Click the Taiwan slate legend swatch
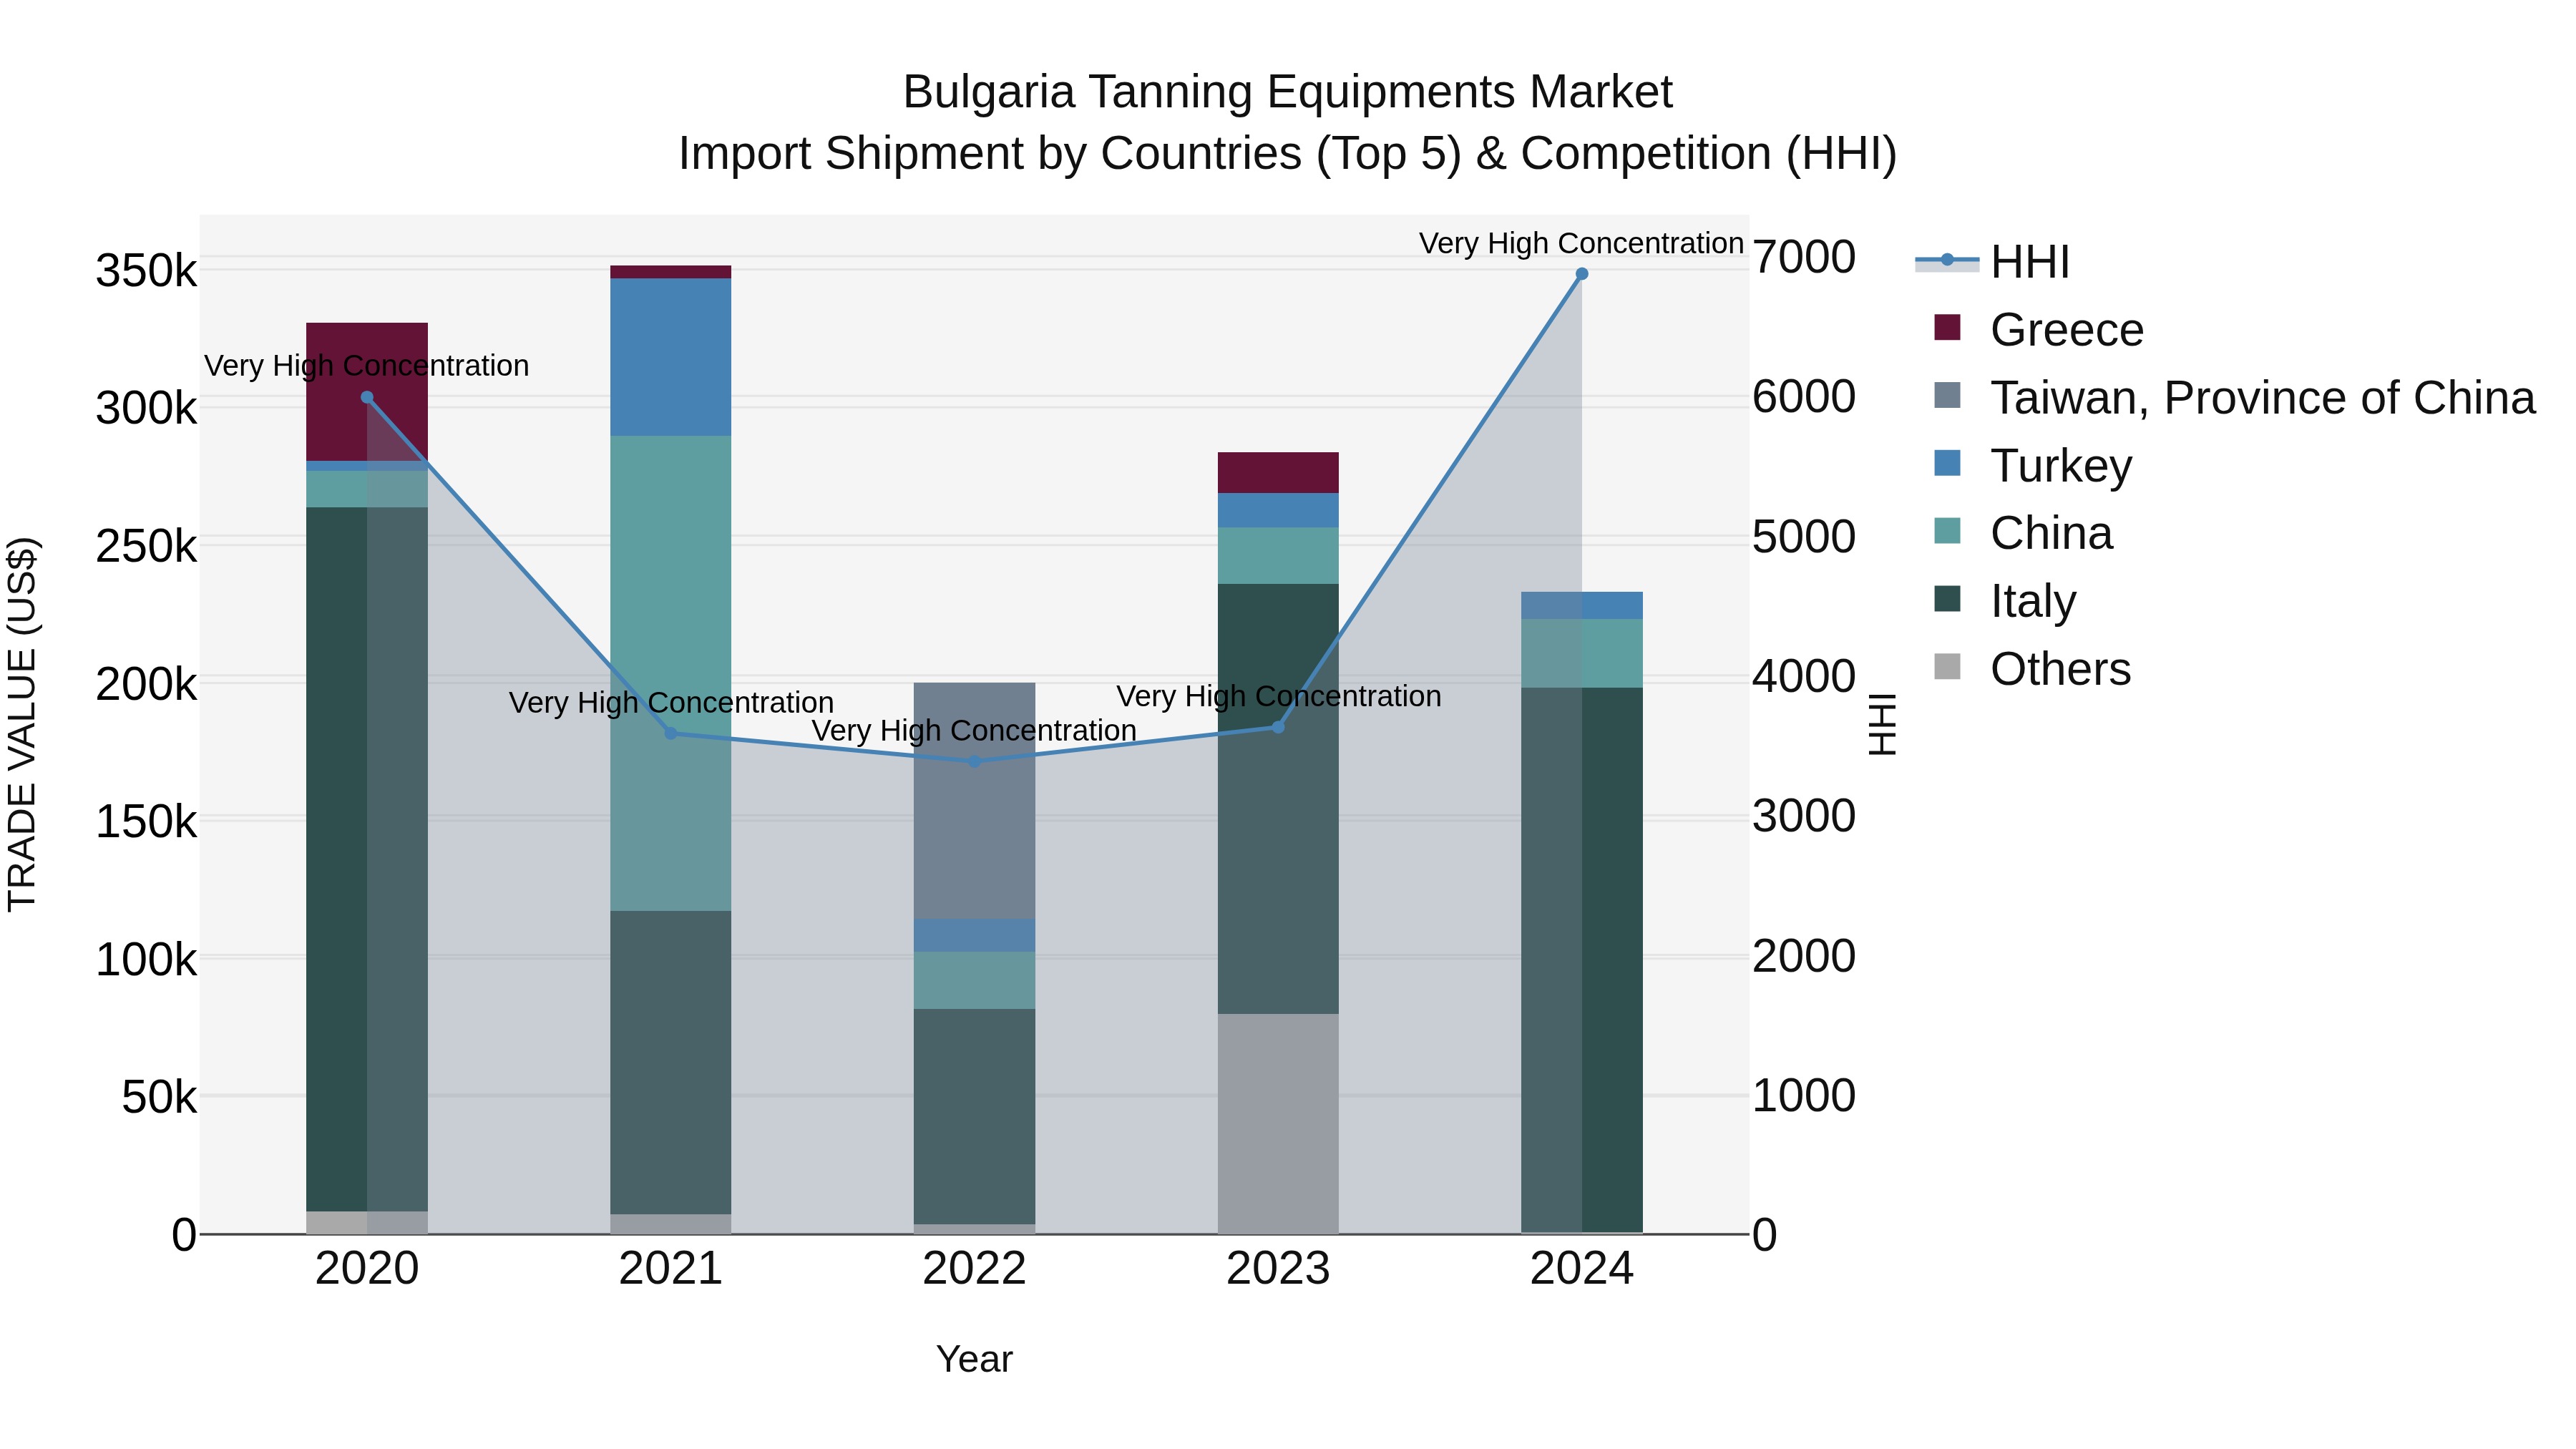 pos(1947,395)
